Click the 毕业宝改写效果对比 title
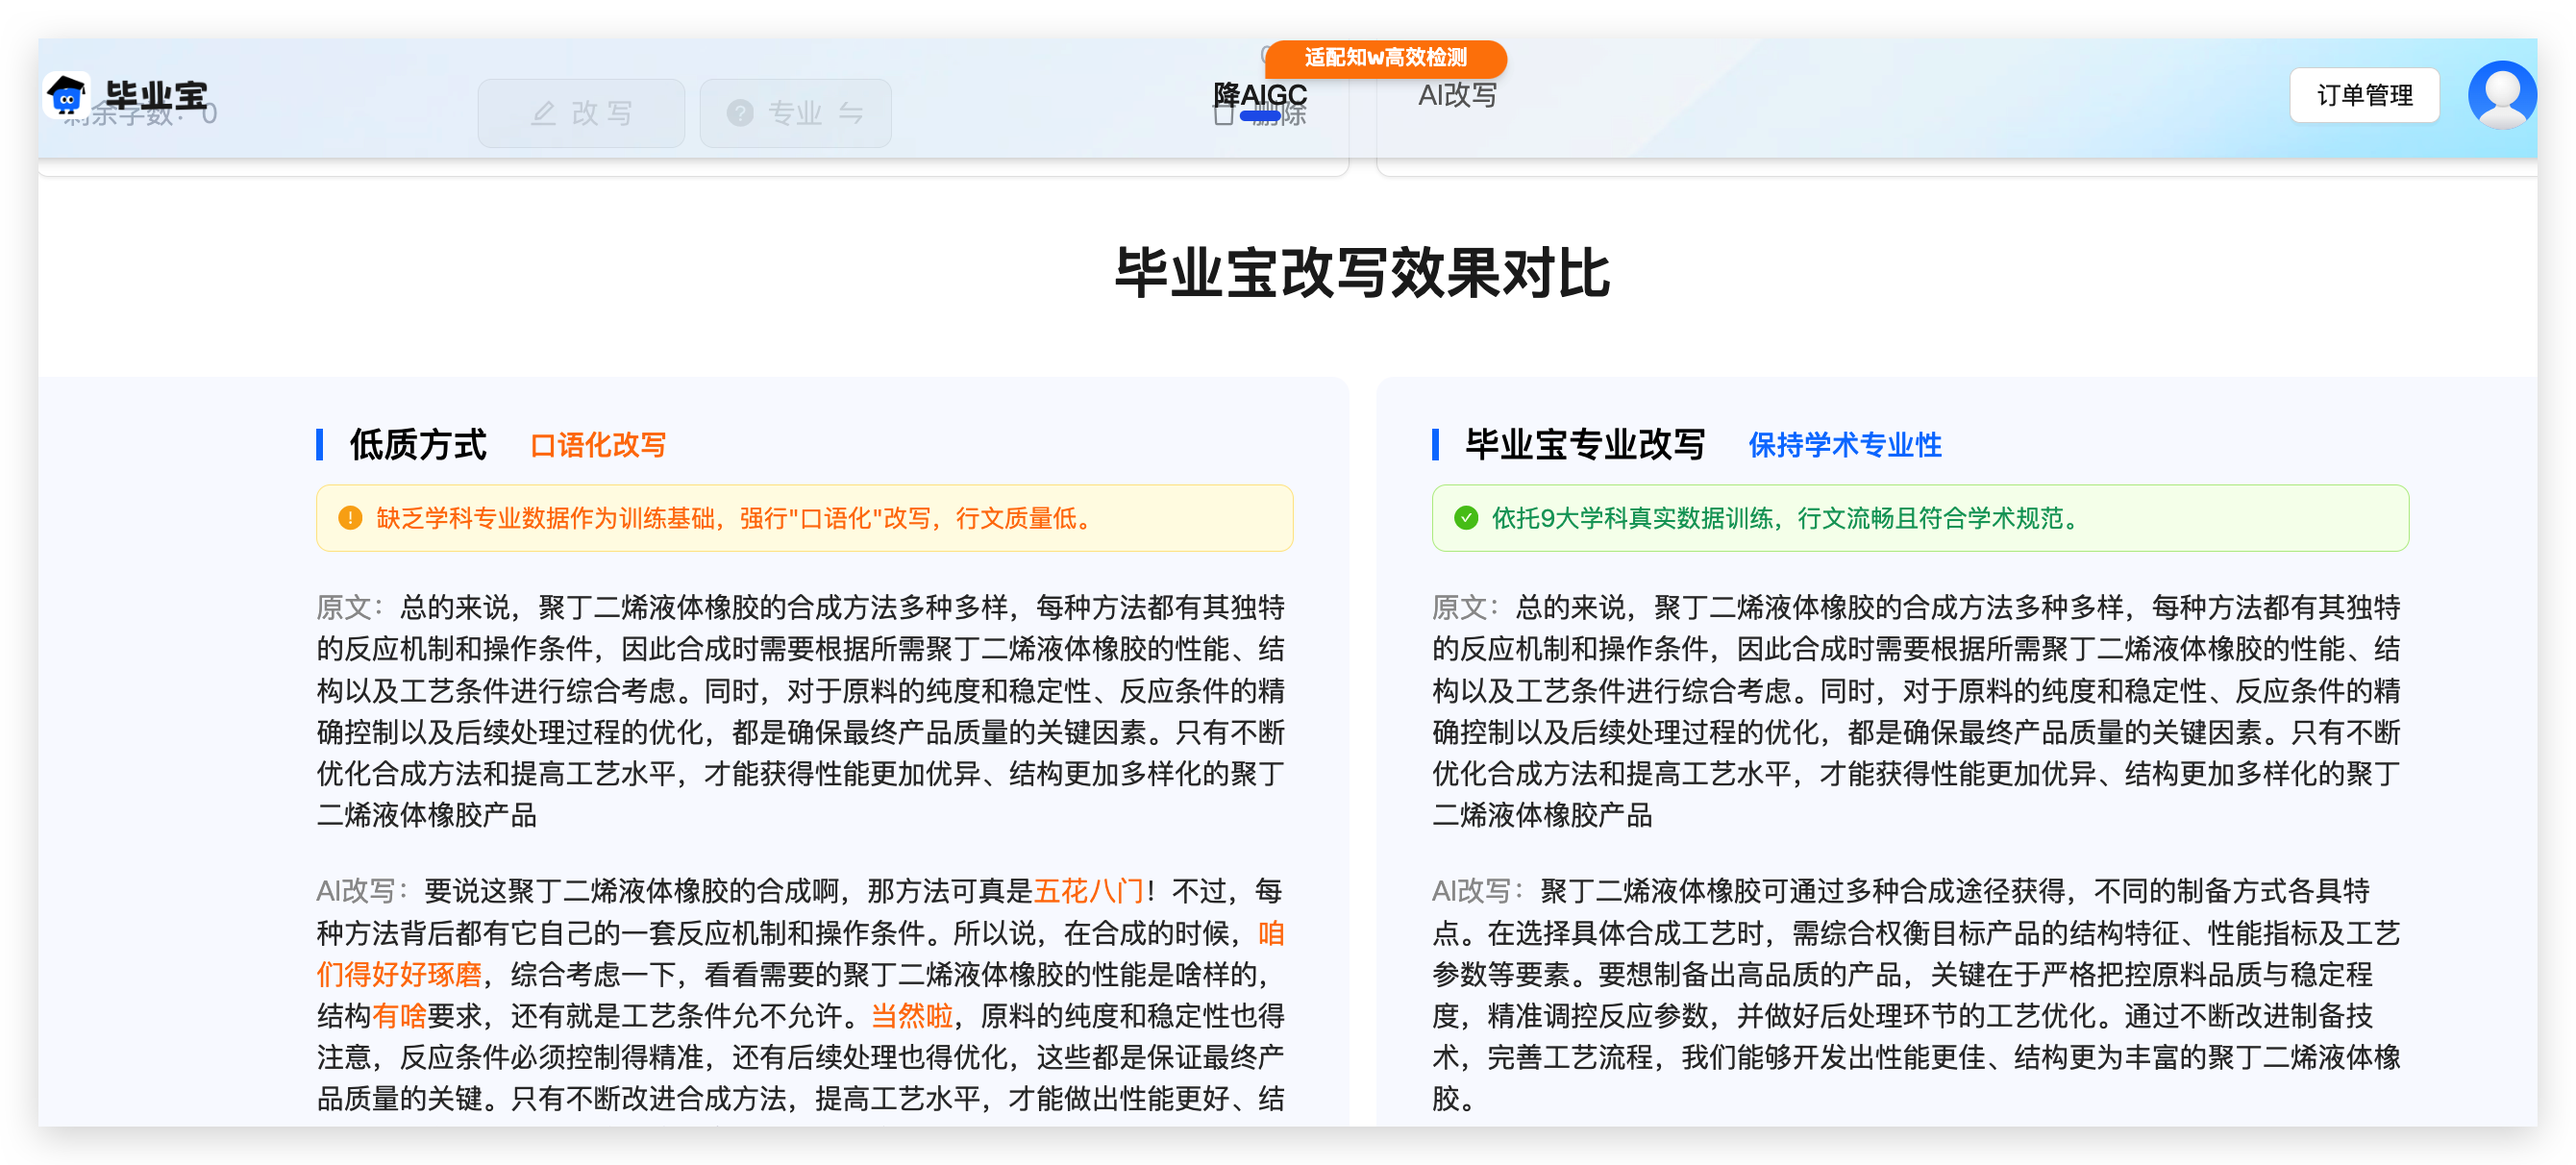 [1362, 273]
